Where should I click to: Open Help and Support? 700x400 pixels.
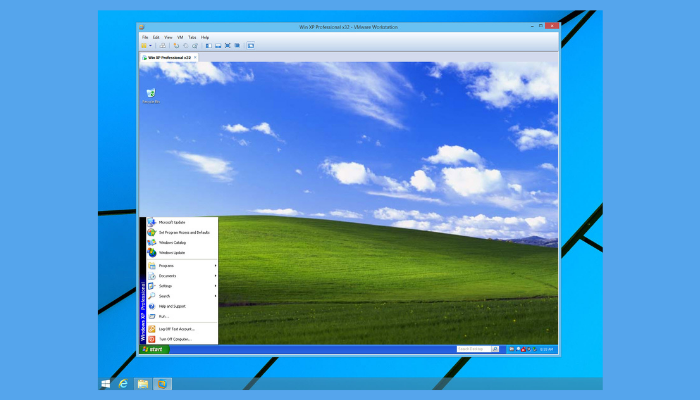point(182,306)
